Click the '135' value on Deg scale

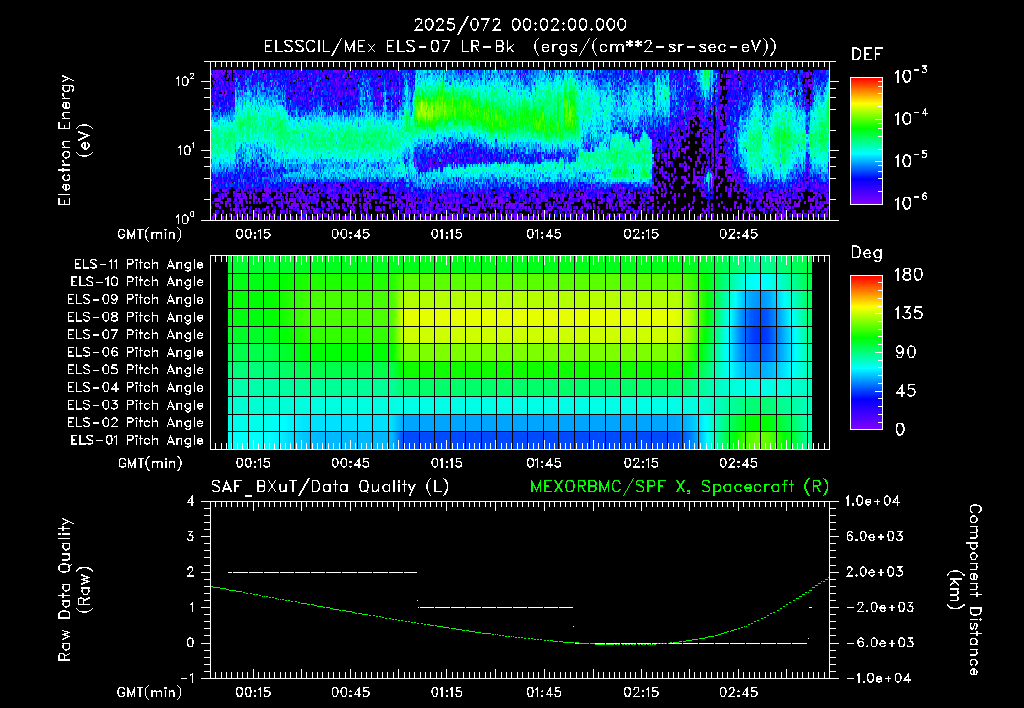[908, 313]
